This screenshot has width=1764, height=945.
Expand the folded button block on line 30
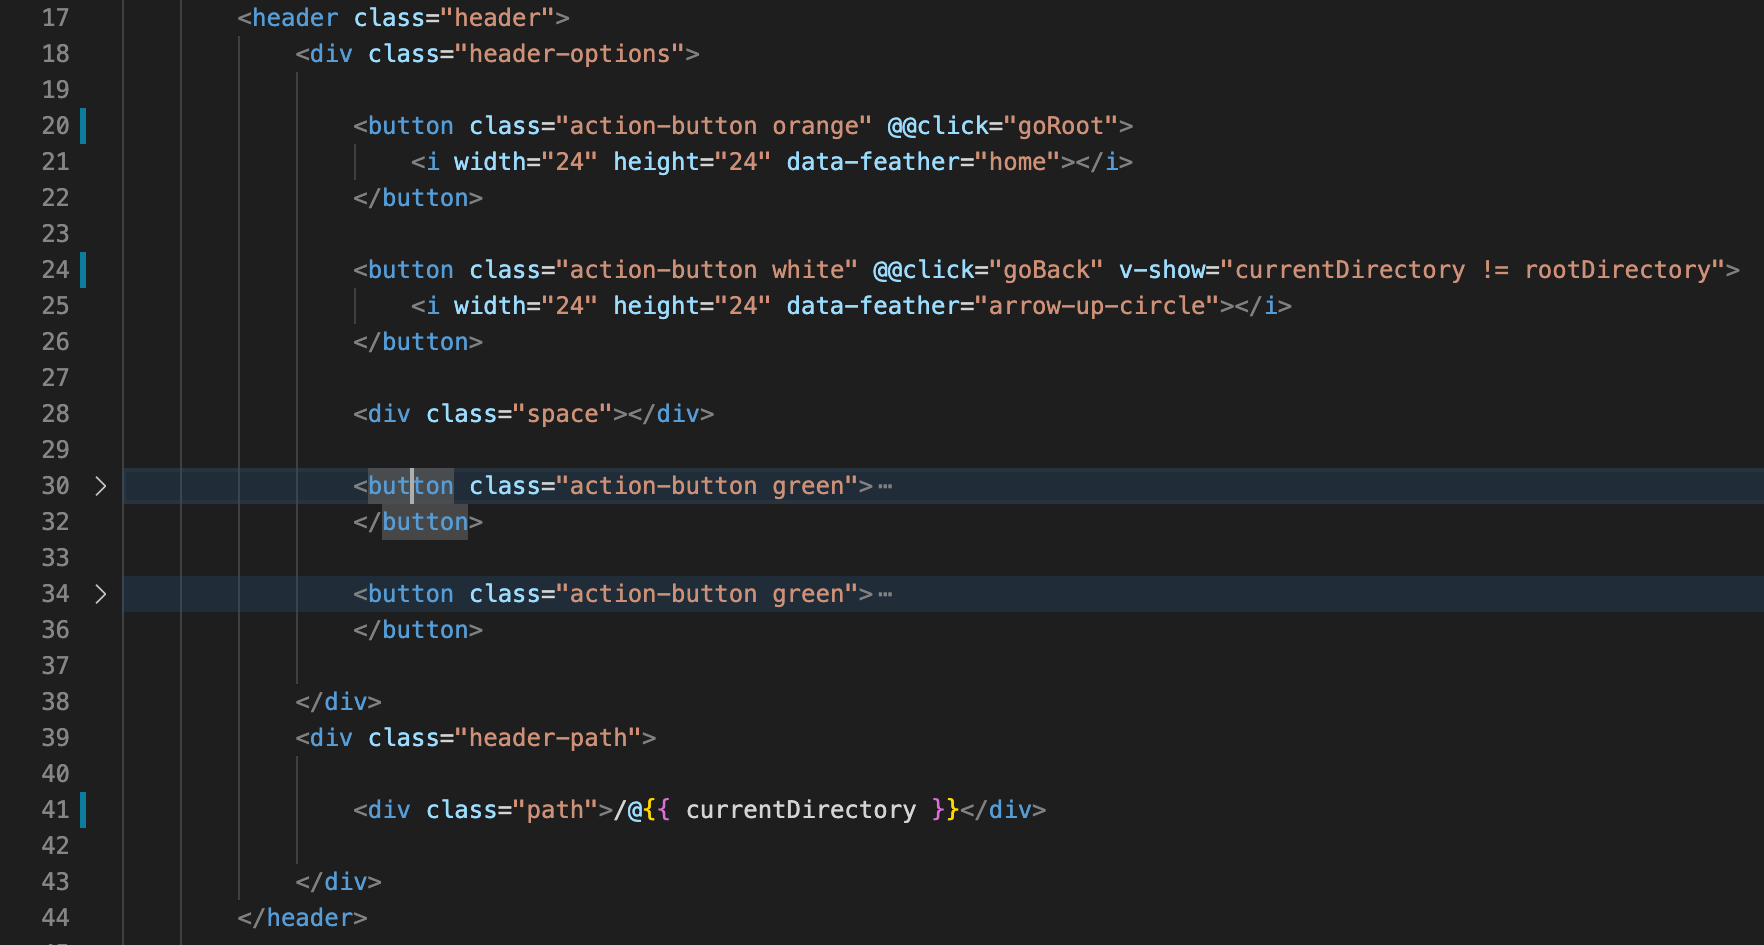click(x=100, y=486)
